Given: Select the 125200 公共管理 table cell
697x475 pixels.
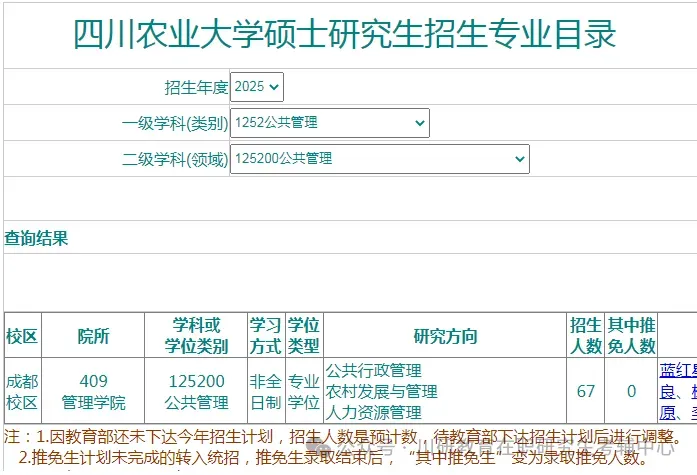Looking at the screenshot, I should pos(196,391).
